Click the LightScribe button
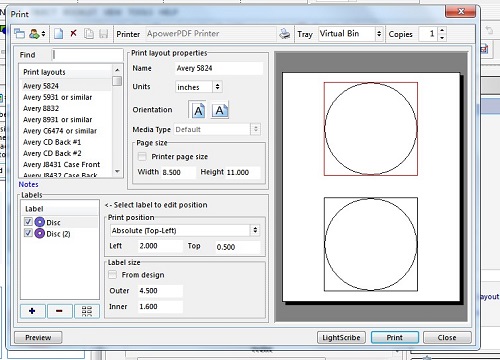This screenshot has height=360, width=500. pyautogui.click(x=341, y=338)
